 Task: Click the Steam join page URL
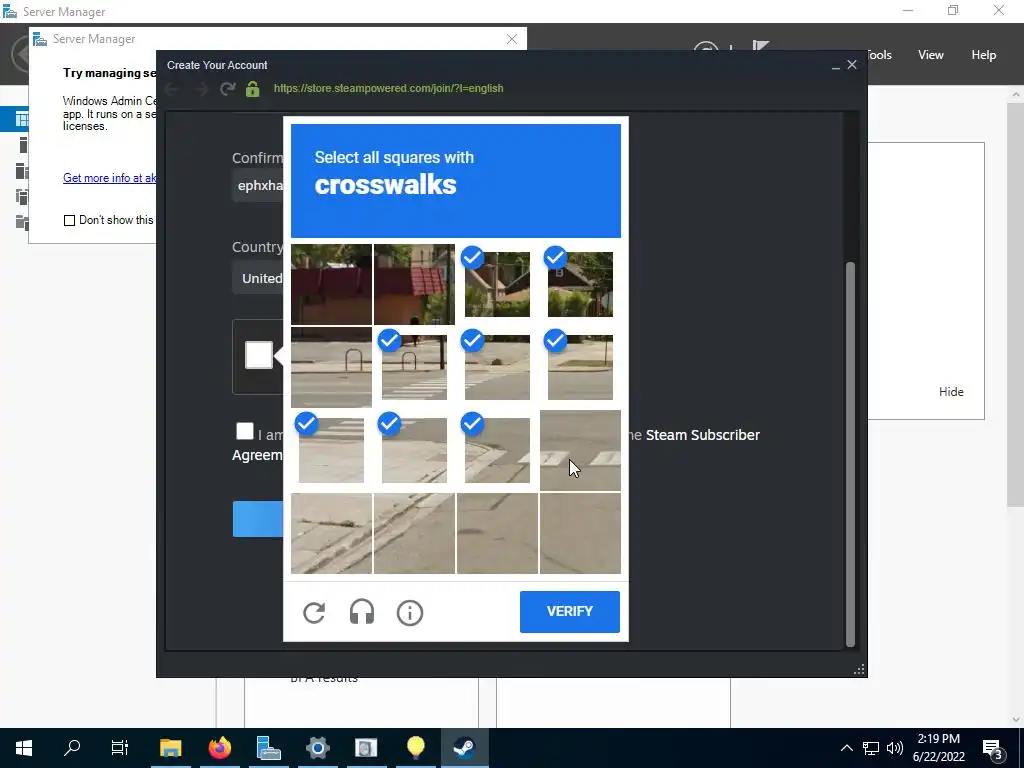point(389,88)
